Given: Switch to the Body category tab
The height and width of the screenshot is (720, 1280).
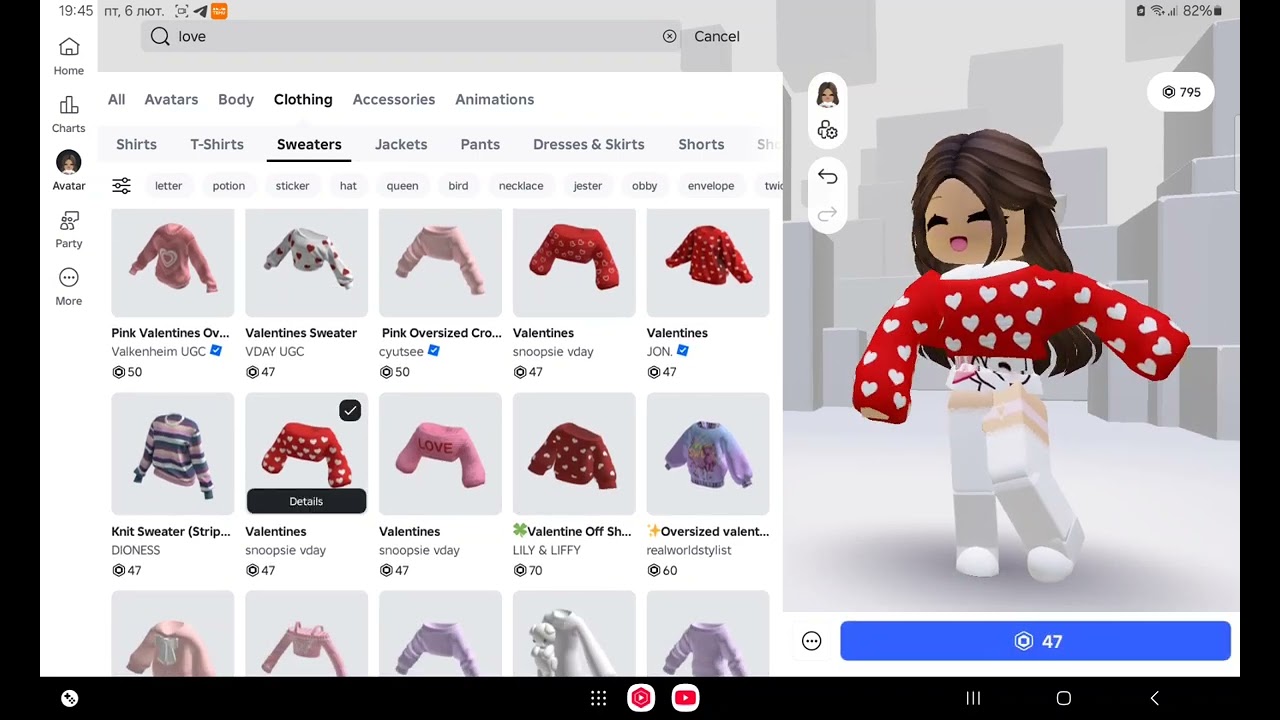Looking at the screenshot, I should pyautogui.click(x=236, y=99).
